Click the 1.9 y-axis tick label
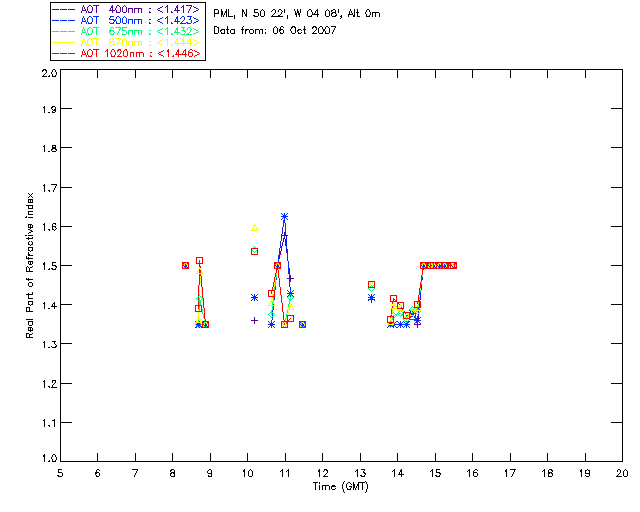640x512 pixels. 49,109
